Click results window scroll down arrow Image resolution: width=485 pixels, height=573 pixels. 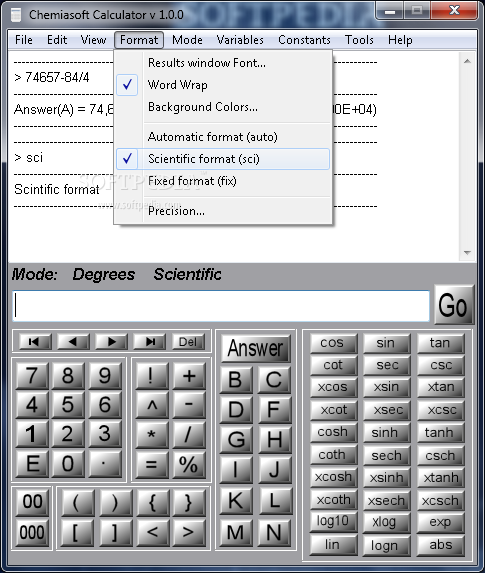click(x=467, y=253)
